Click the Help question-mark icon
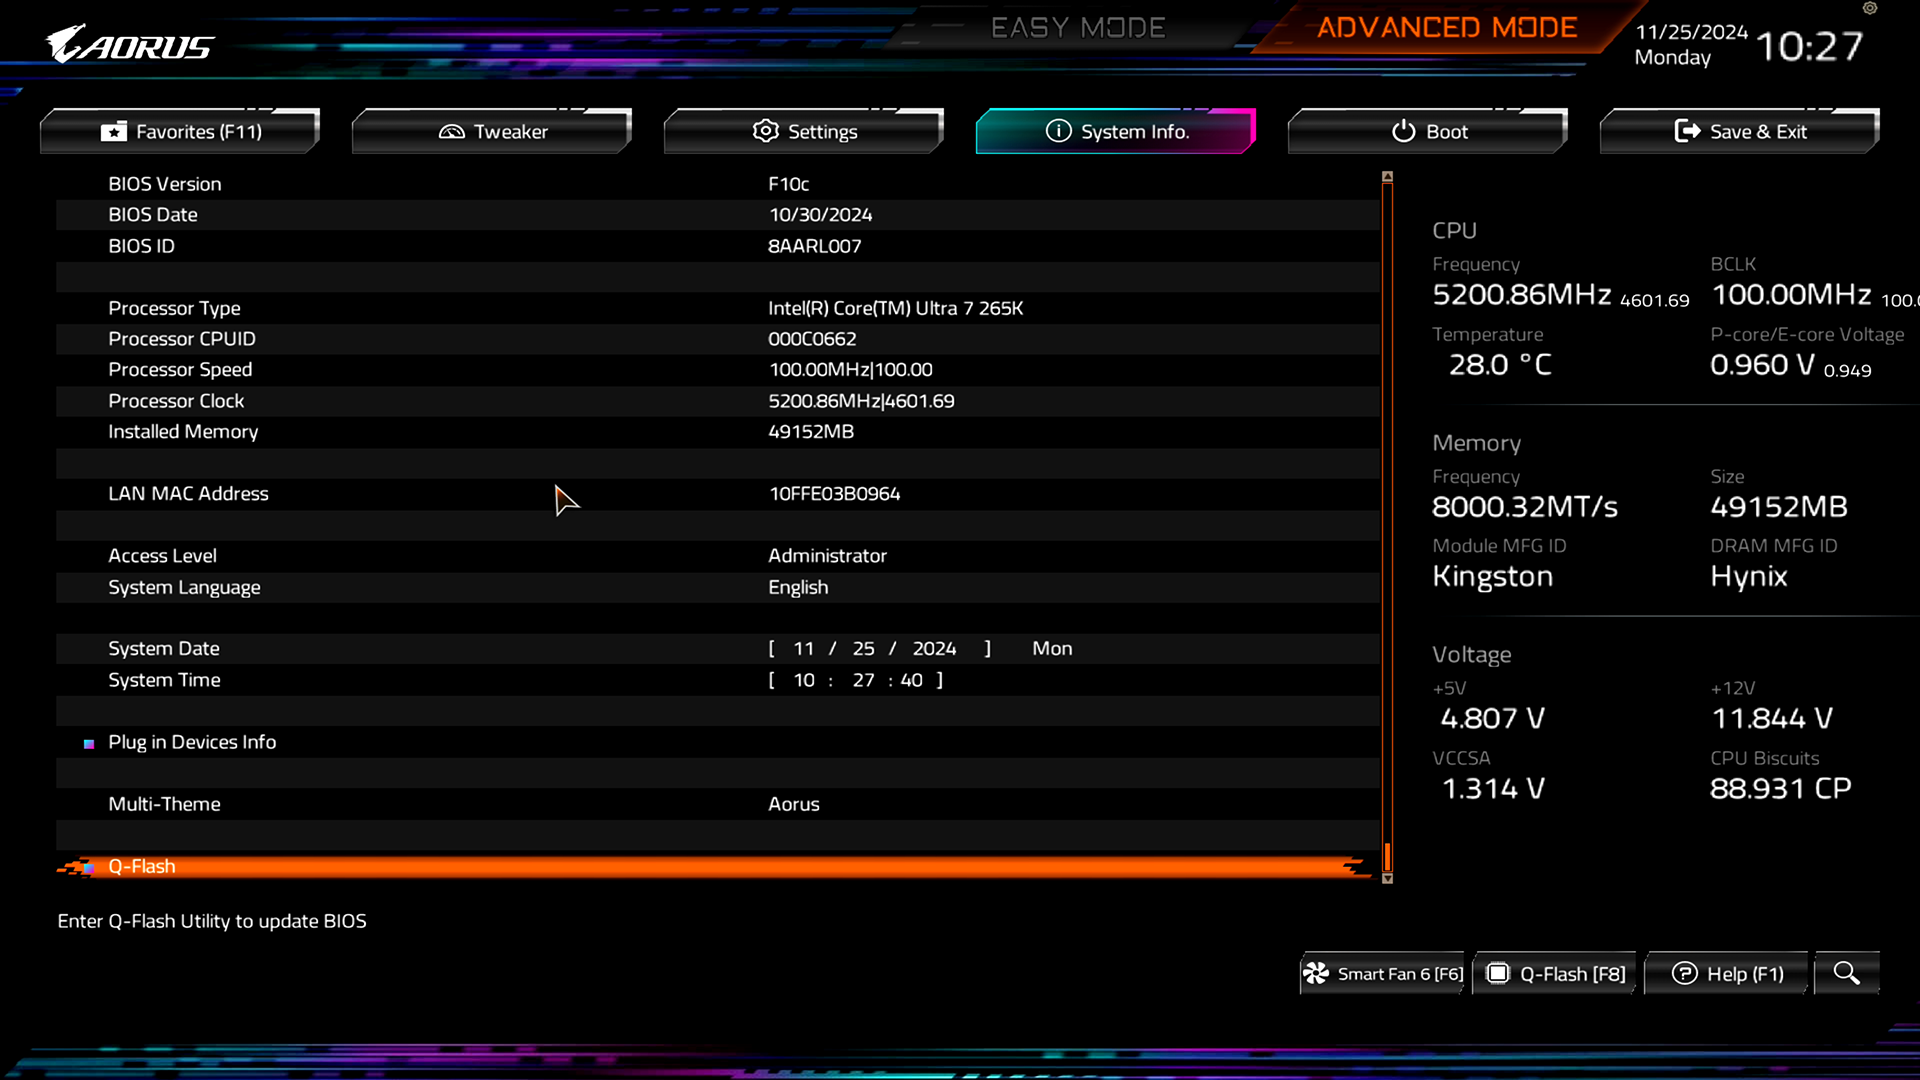 pos(1686,972)
